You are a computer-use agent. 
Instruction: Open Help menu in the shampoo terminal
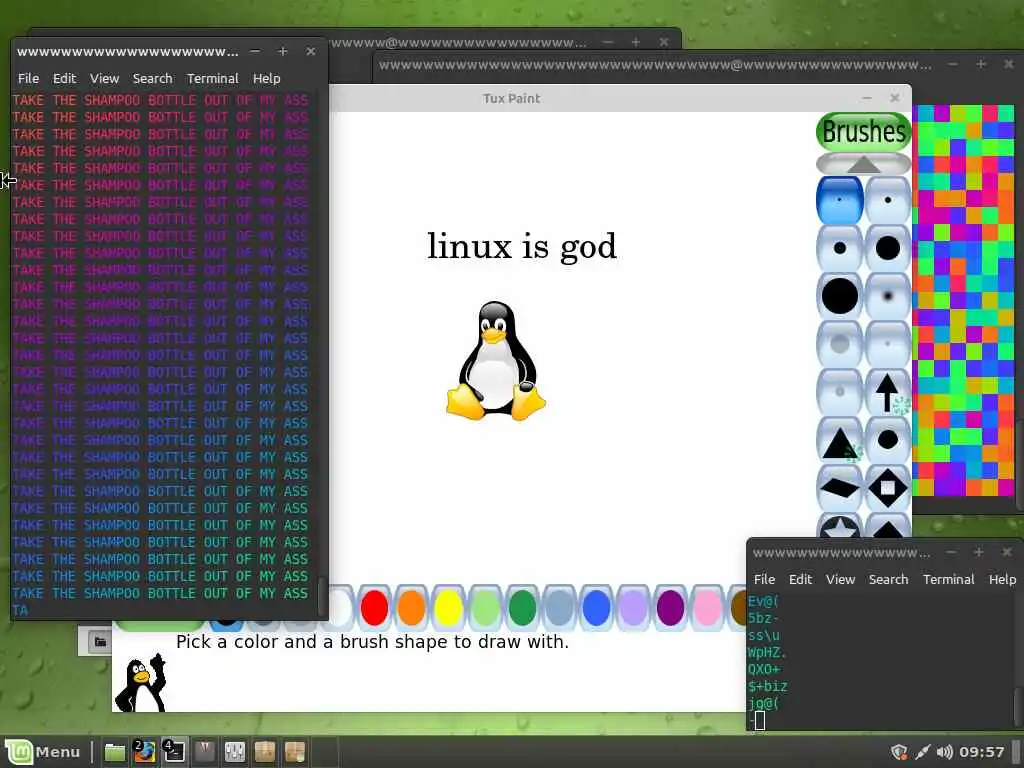coord(266,78)
